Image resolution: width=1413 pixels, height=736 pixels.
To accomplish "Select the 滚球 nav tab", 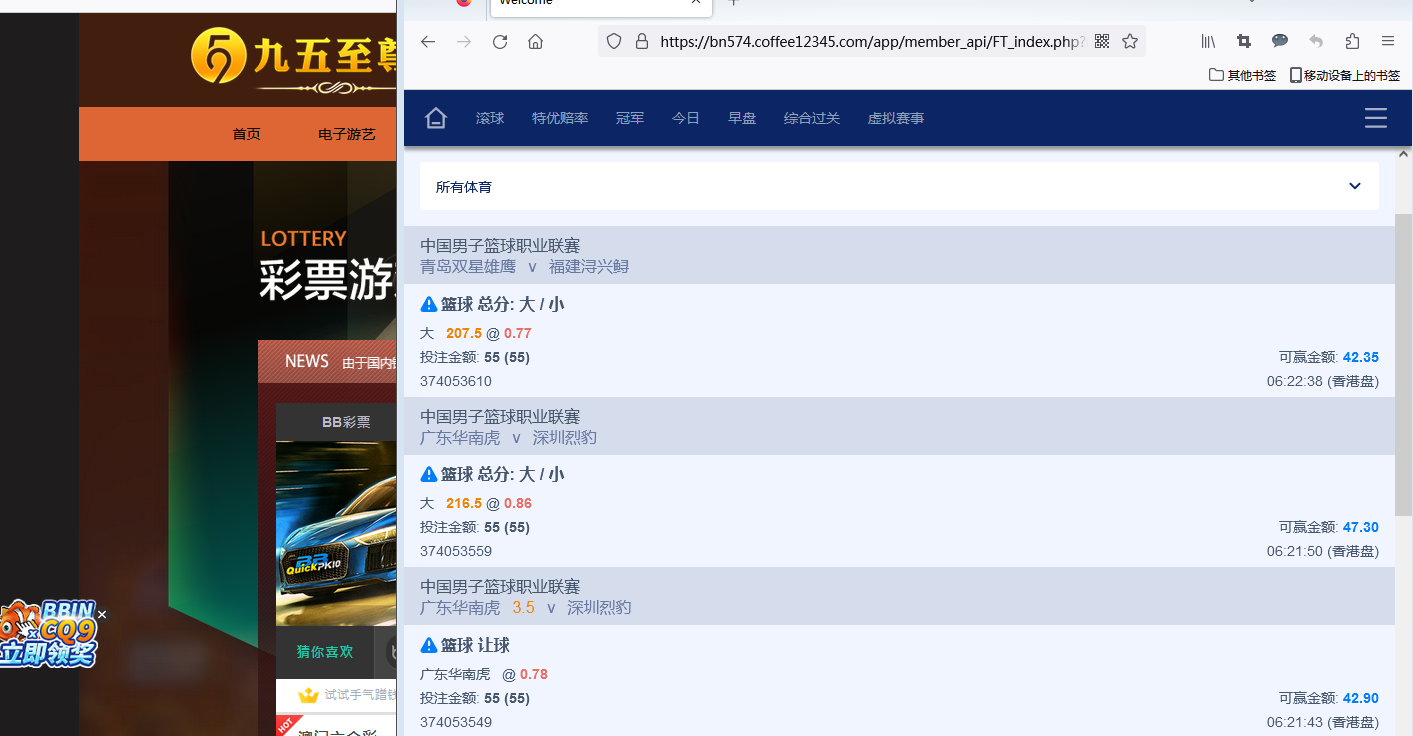I will pos(490,118).
